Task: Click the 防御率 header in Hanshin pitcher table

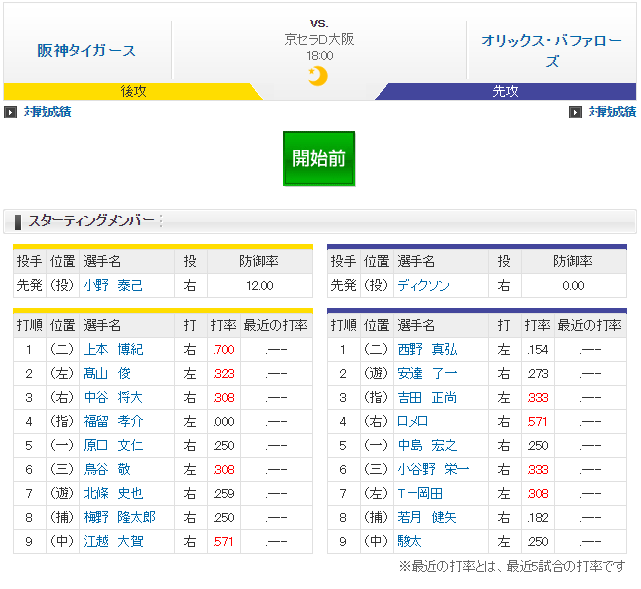Action: pos(259,261)
